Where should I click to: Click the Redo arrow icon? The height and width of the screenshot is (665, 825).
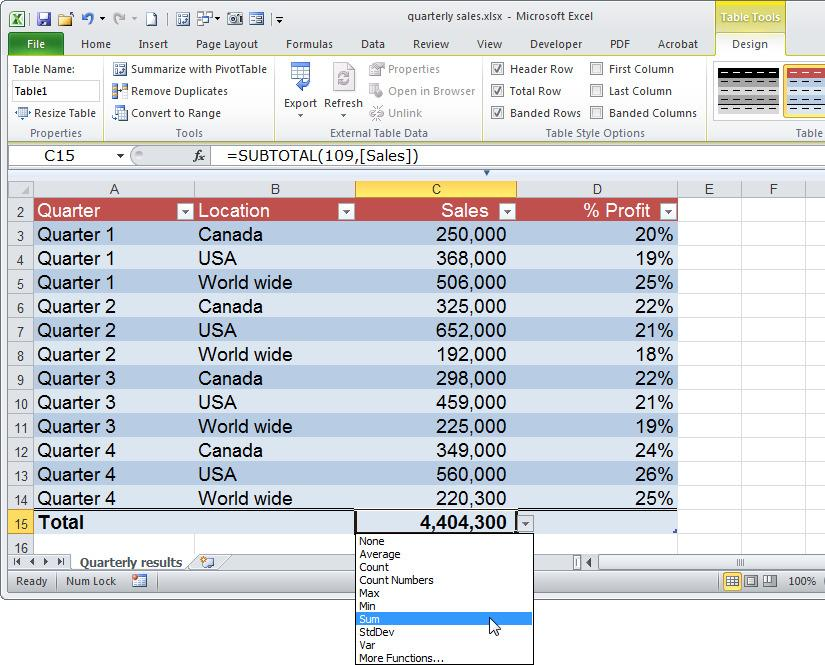(x=120, y=19)
